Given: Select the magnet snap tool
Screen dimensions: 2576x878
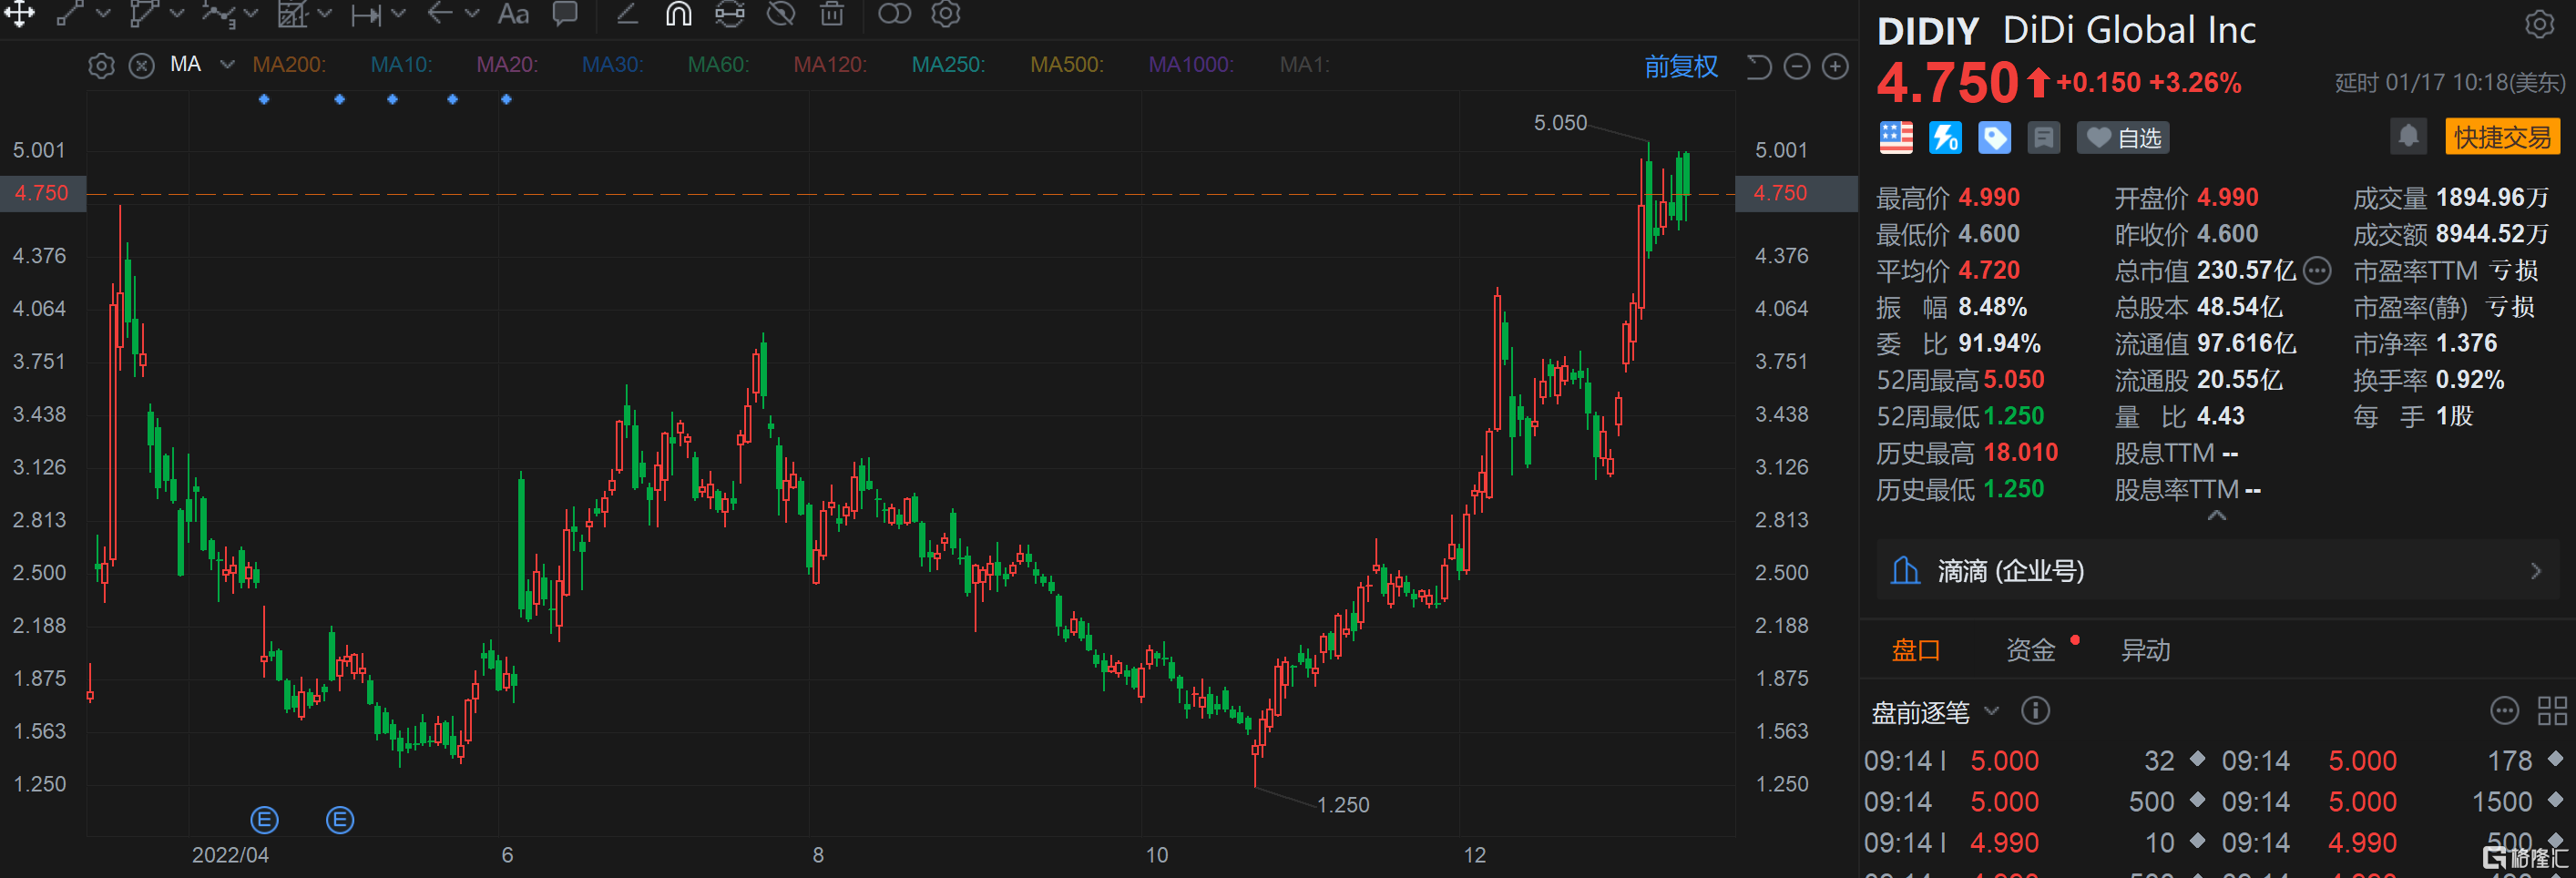Looking at the screenshot, I should (678, 14).
